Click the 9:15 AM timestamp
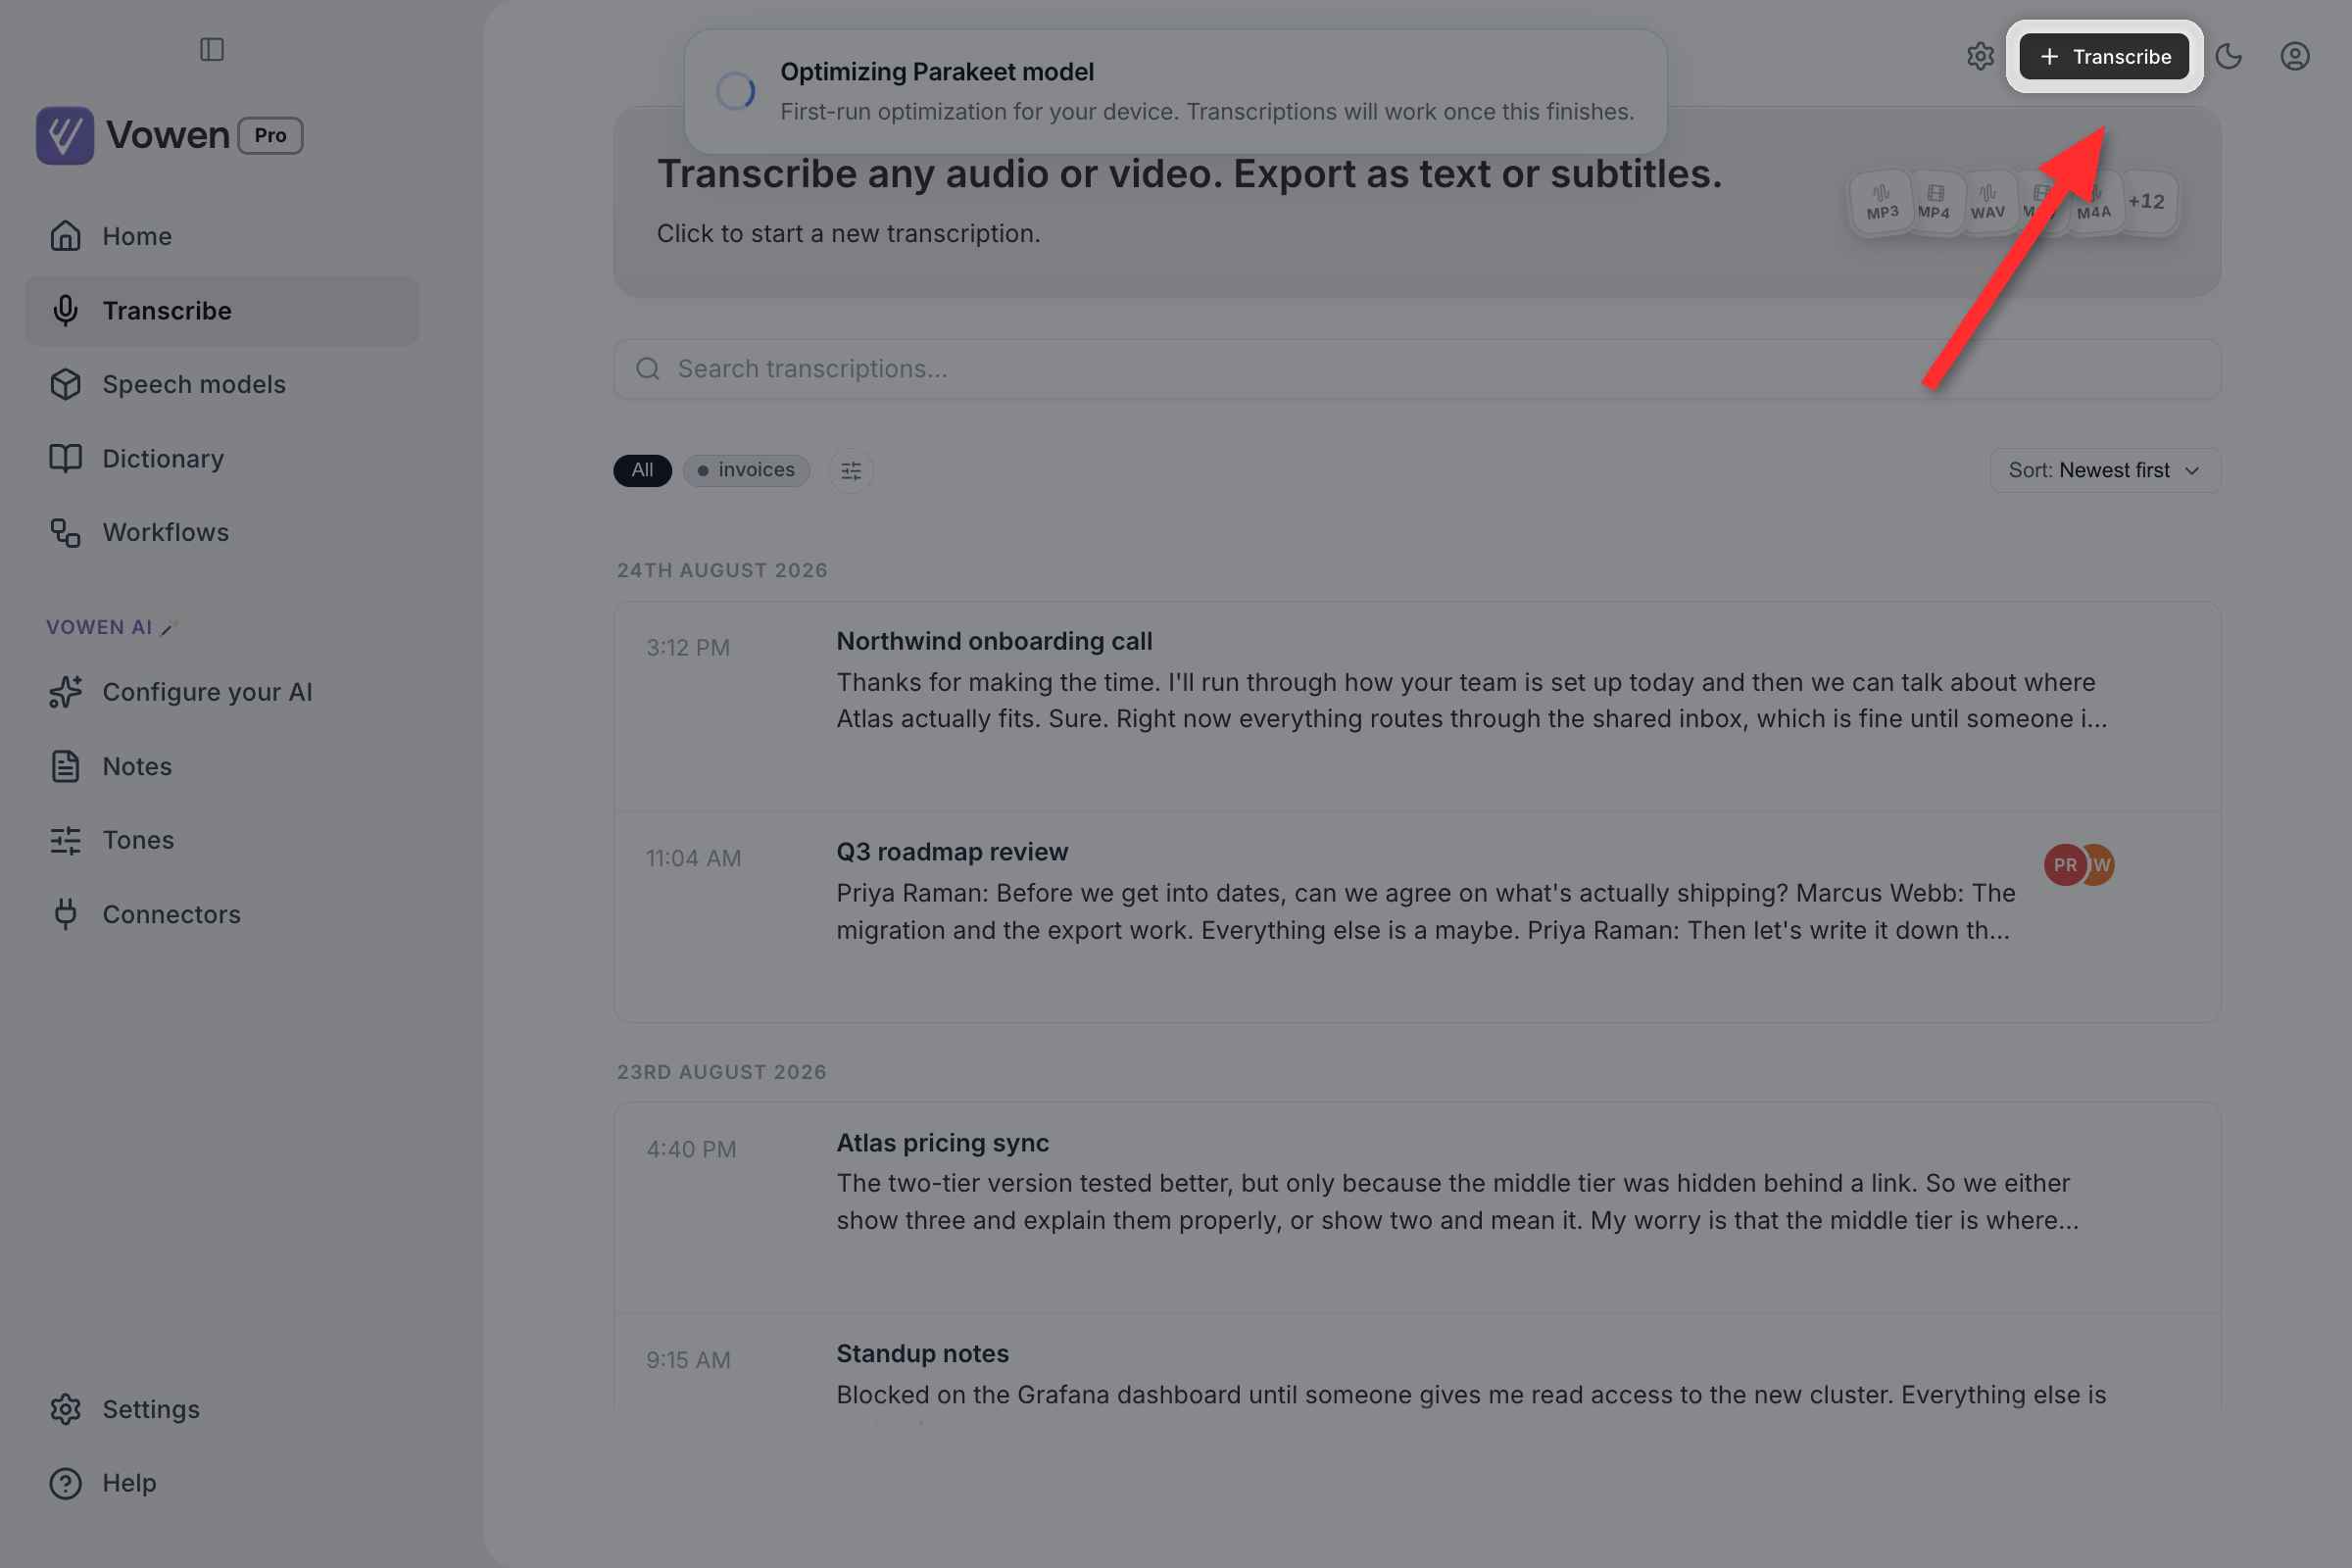 click(688, 1360)
